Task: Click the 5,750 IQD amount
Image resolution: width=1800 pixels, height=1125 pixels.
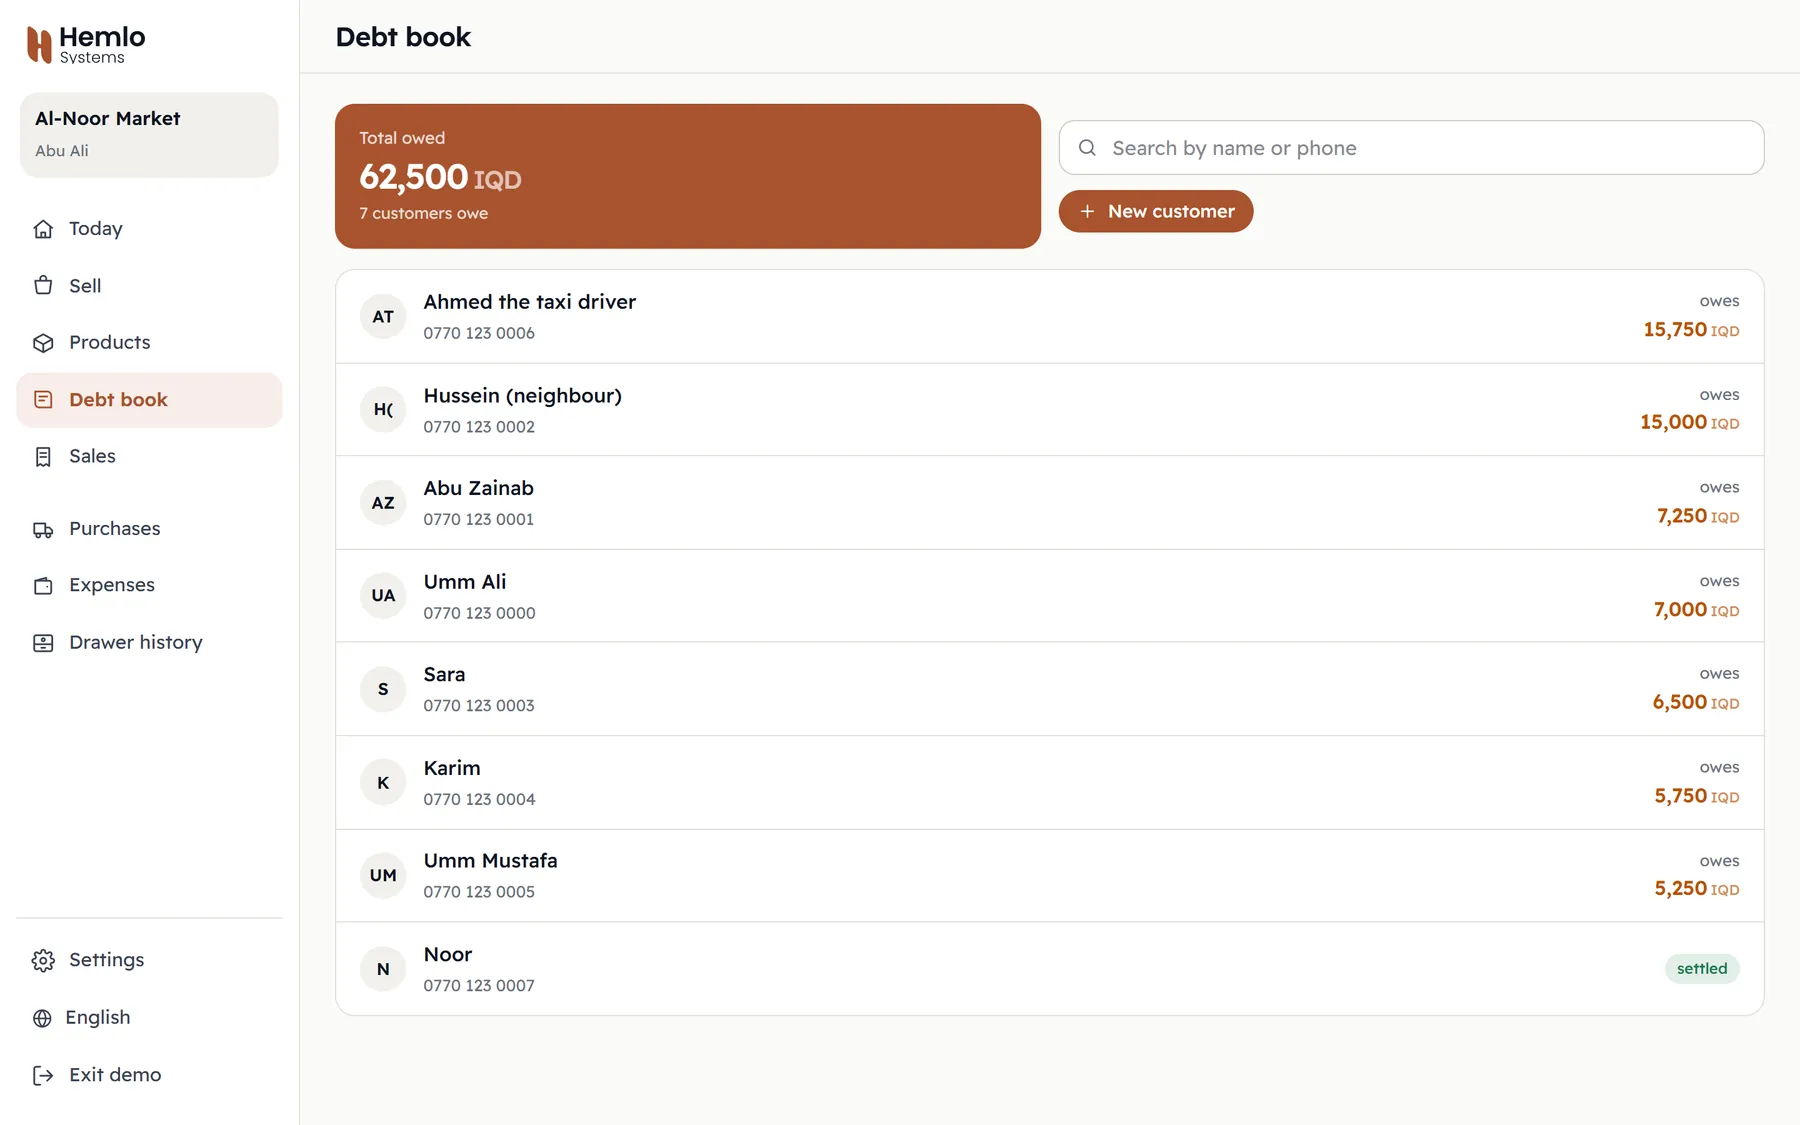Action: pyautogui.click(x=1696, y=796)
